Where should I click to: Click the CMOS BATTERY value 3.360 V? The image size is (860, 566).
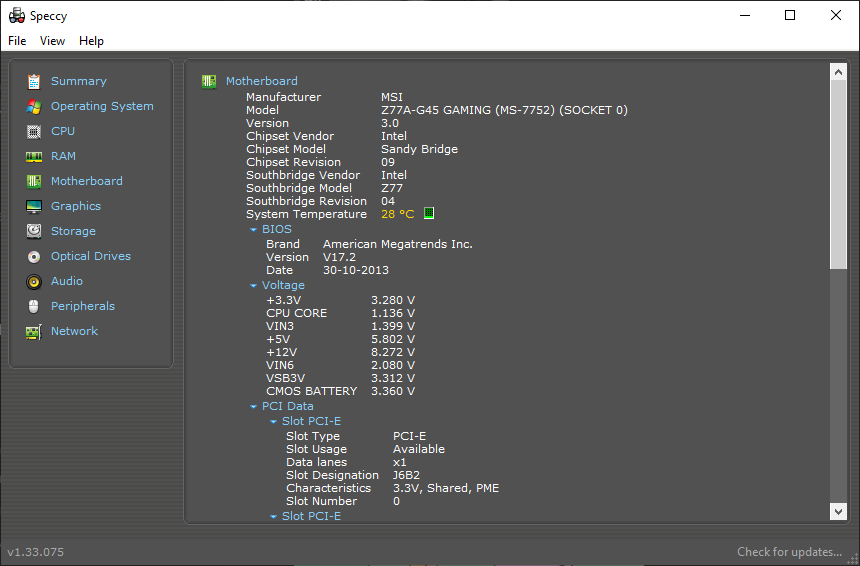[x=393, y=391]
